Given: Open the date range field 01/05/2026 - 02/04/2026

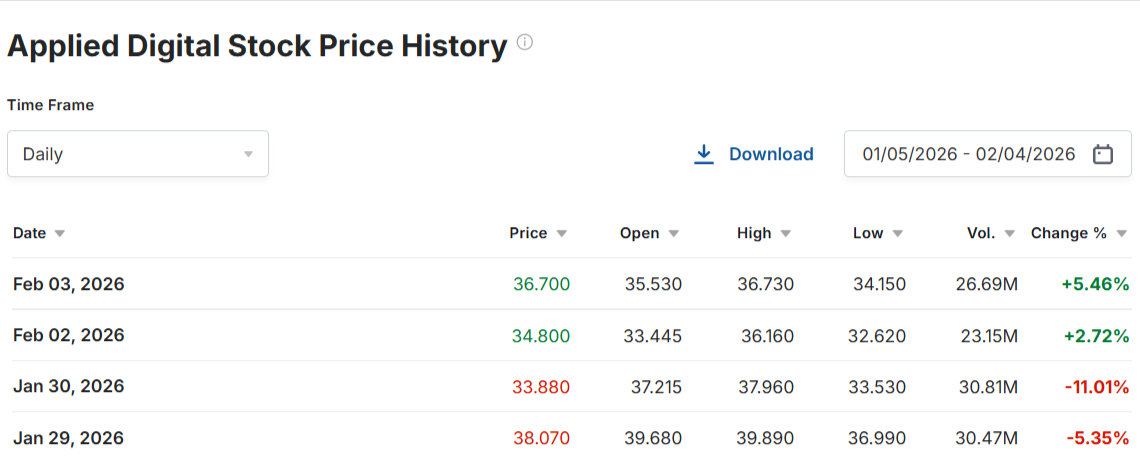Looking at the screenshot, I should [987, 153].
